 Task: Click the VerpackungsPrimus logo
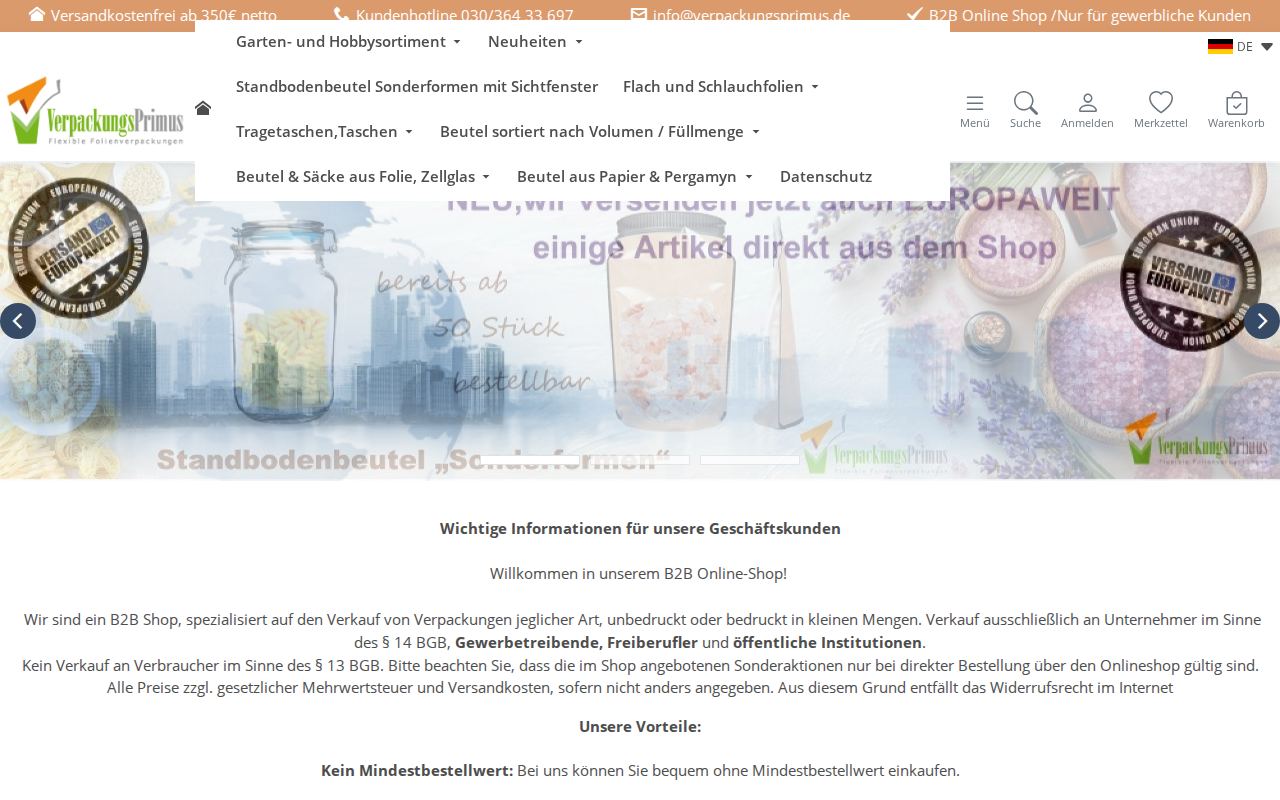[95, 111]
